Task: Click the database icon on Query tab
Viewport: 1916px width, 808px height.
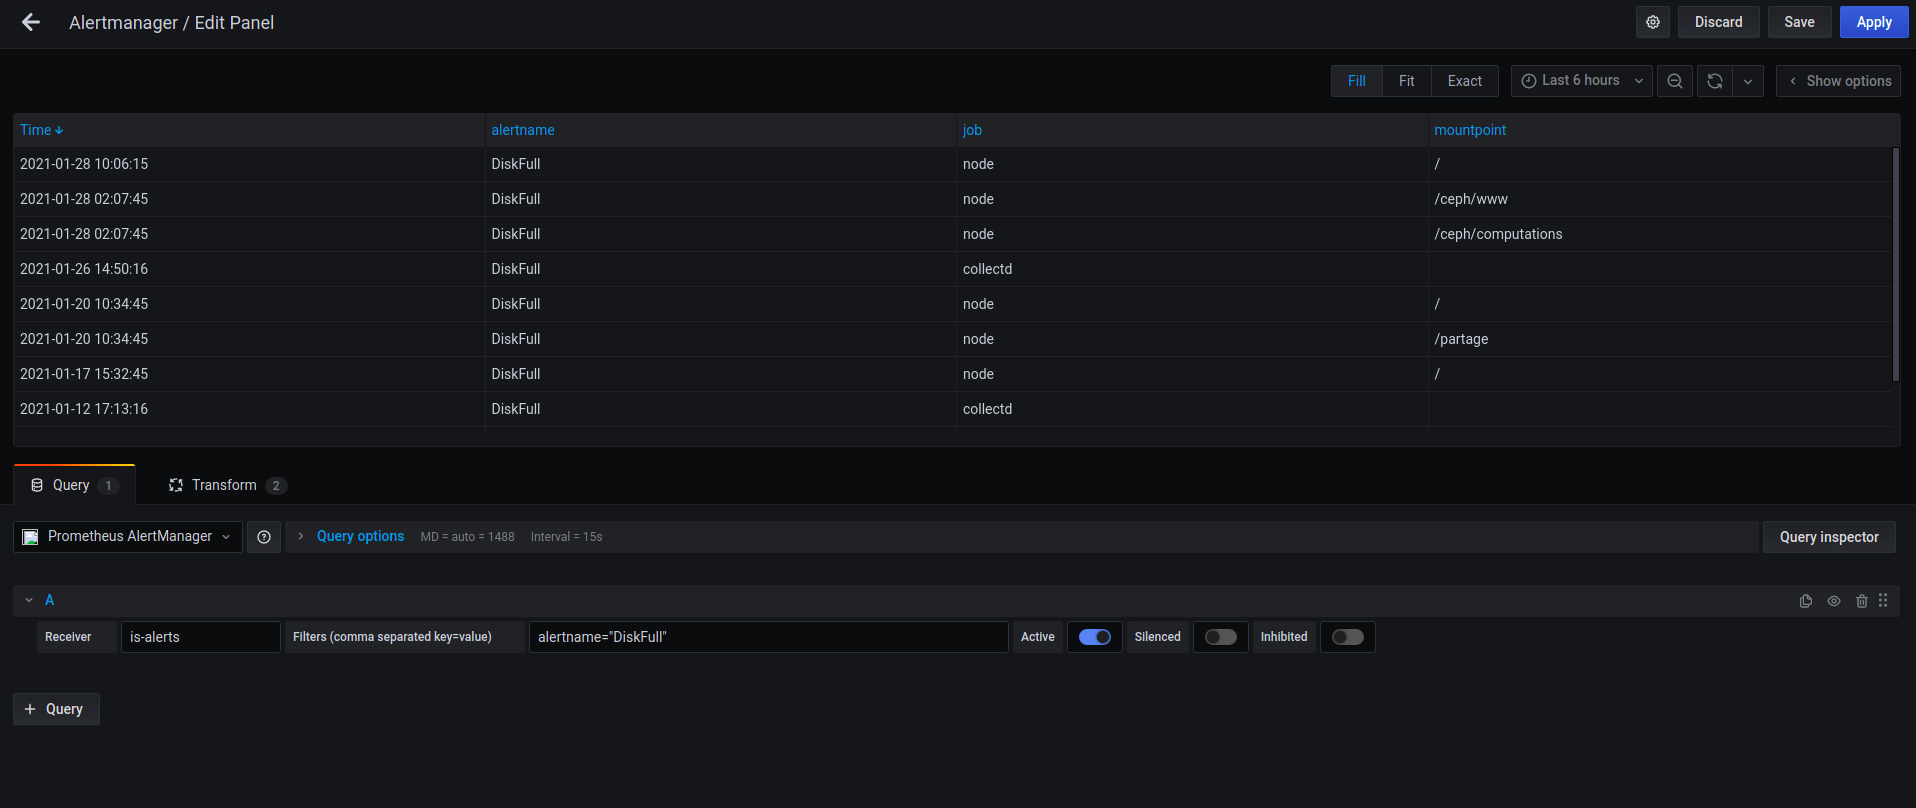Action: (37, 485)
